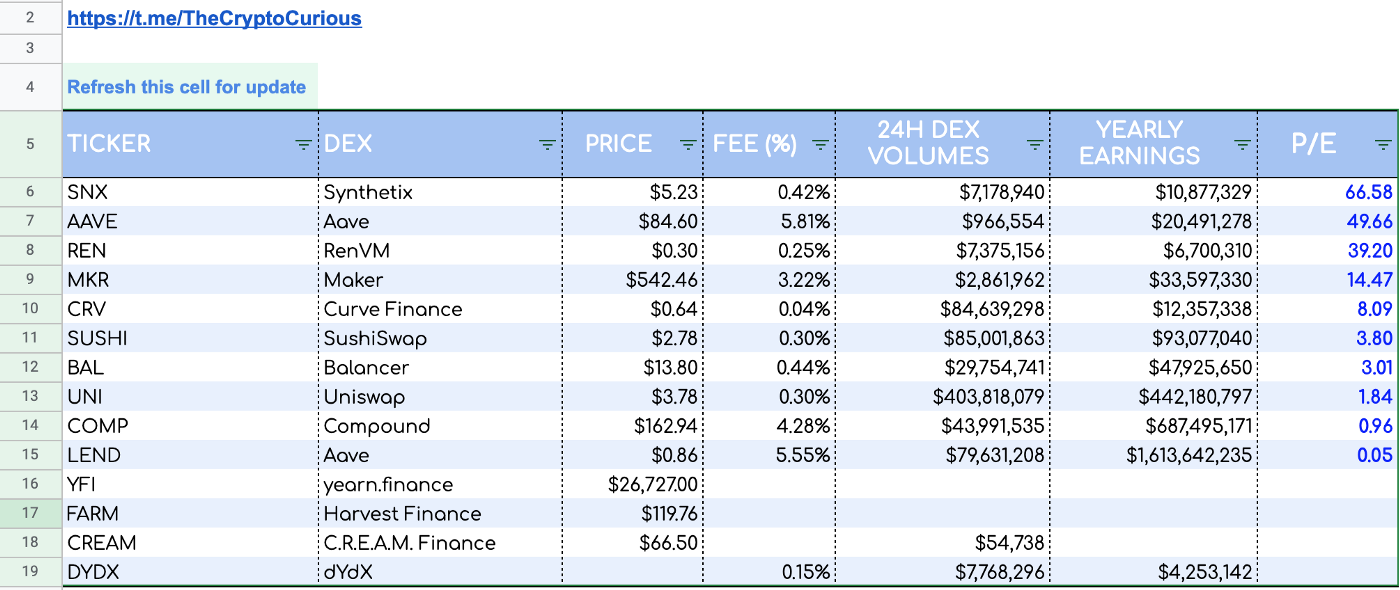Select the FARM ticker cell
Viewport: 1400px width, 590px height.
190,514
